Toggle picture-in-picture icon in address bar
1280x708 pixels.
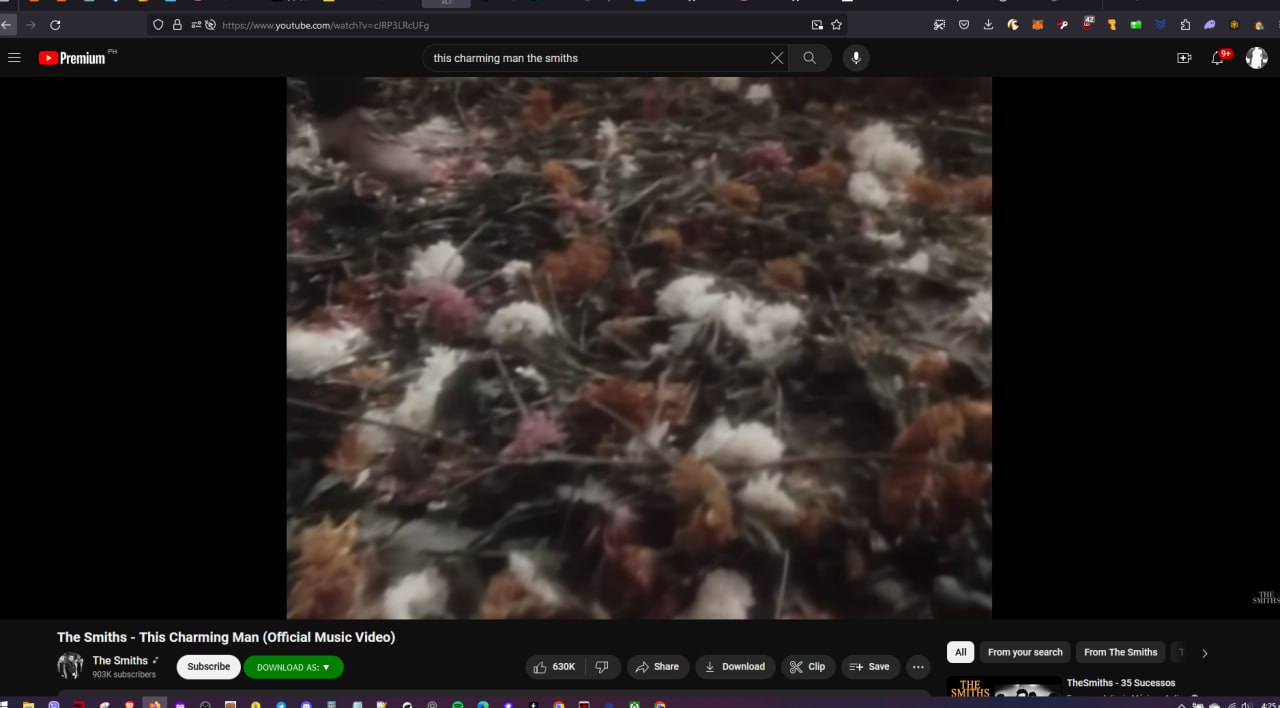click(817, 25)
